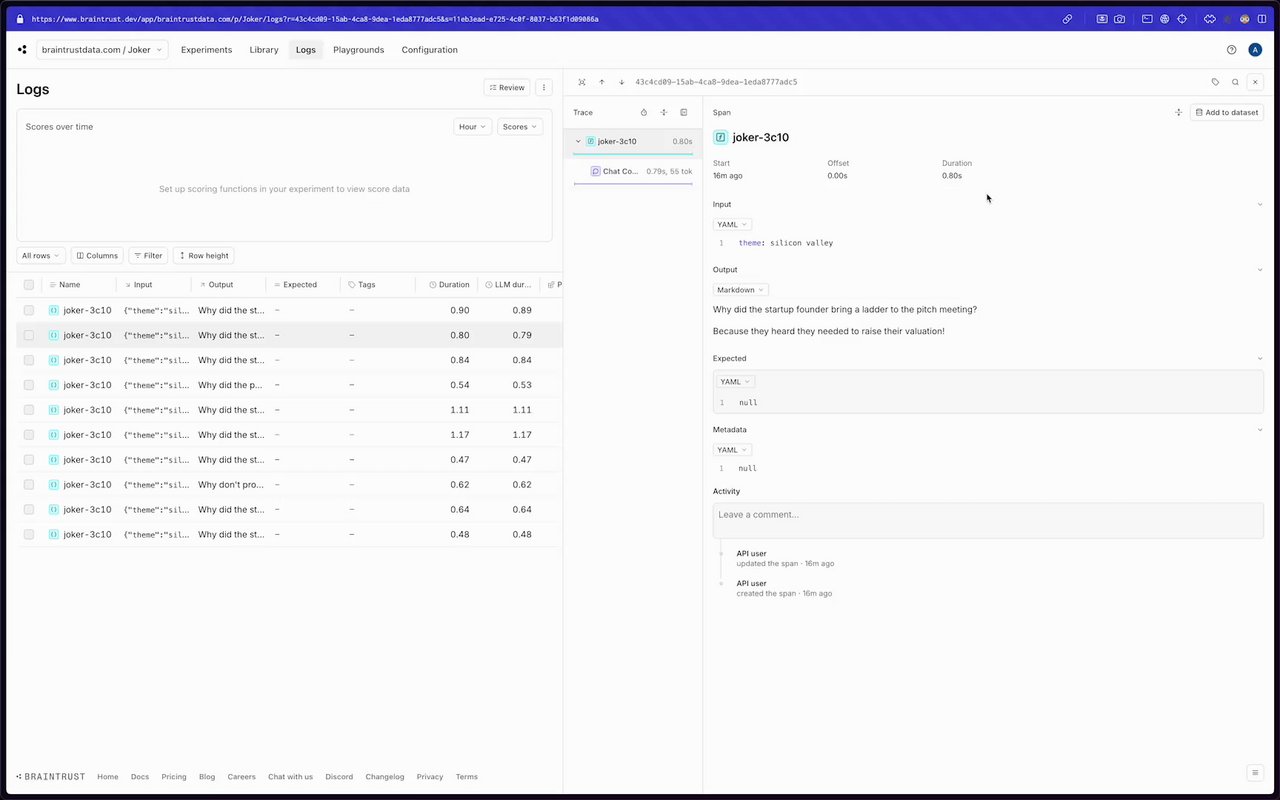
Task: Go to the Configuration tab
Action: click(430, 50)
